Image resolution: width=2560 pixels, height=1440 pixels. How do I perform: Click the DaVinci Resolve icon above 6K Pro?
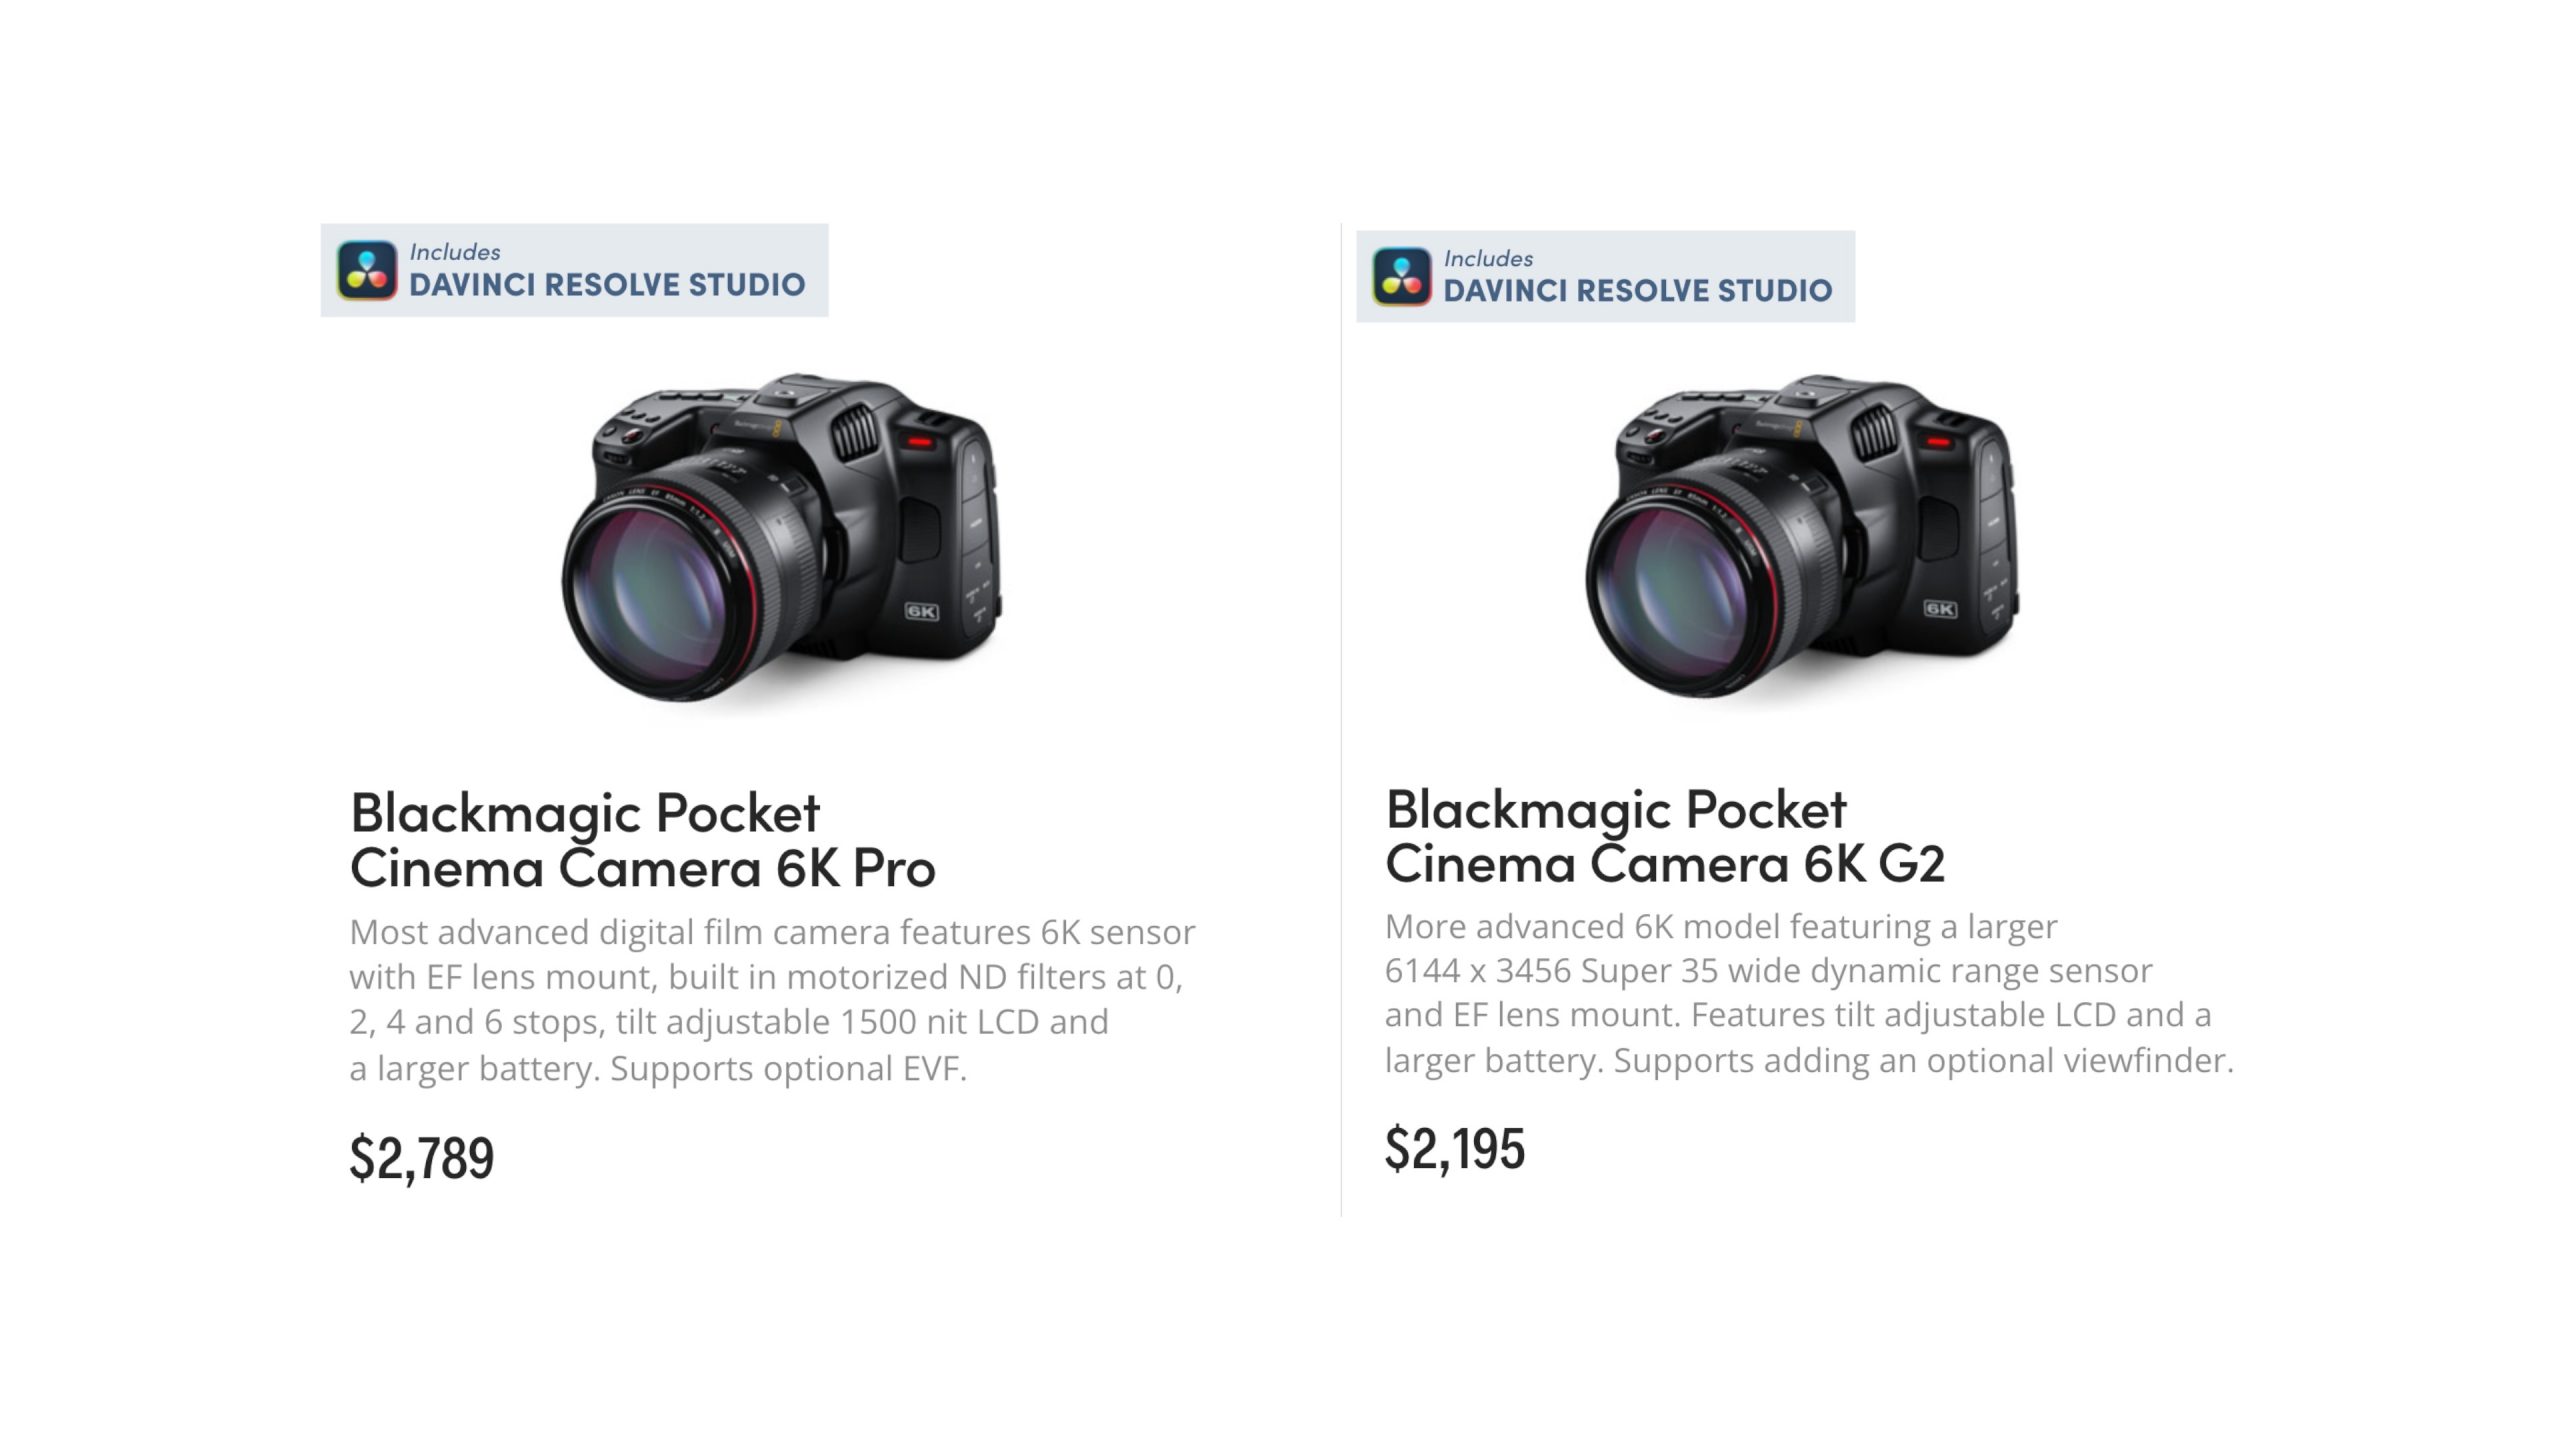click(367, 270)
